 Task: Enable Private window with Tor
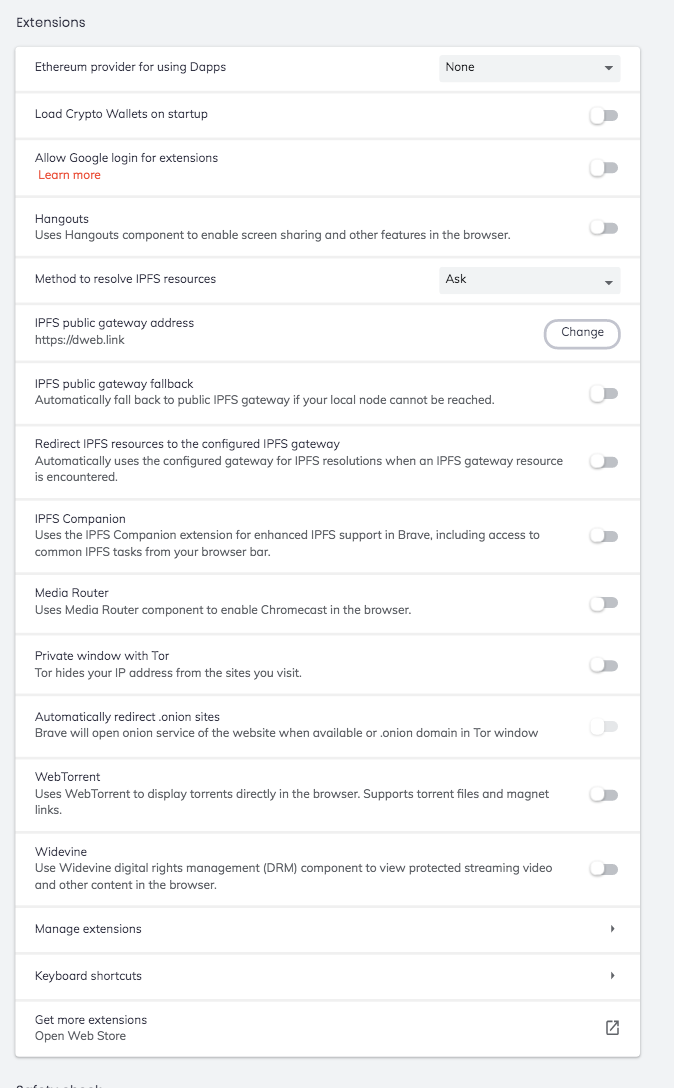[x=603, y=664]
